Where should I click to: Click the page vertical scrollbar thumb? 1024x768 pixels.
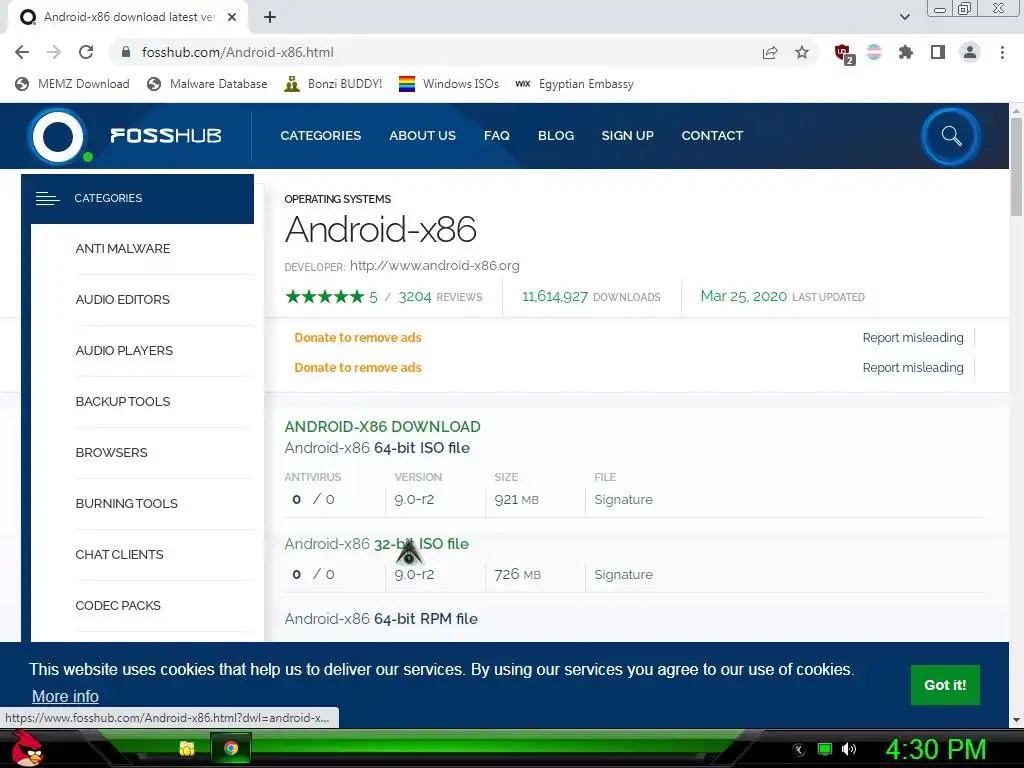[1016, 168]
